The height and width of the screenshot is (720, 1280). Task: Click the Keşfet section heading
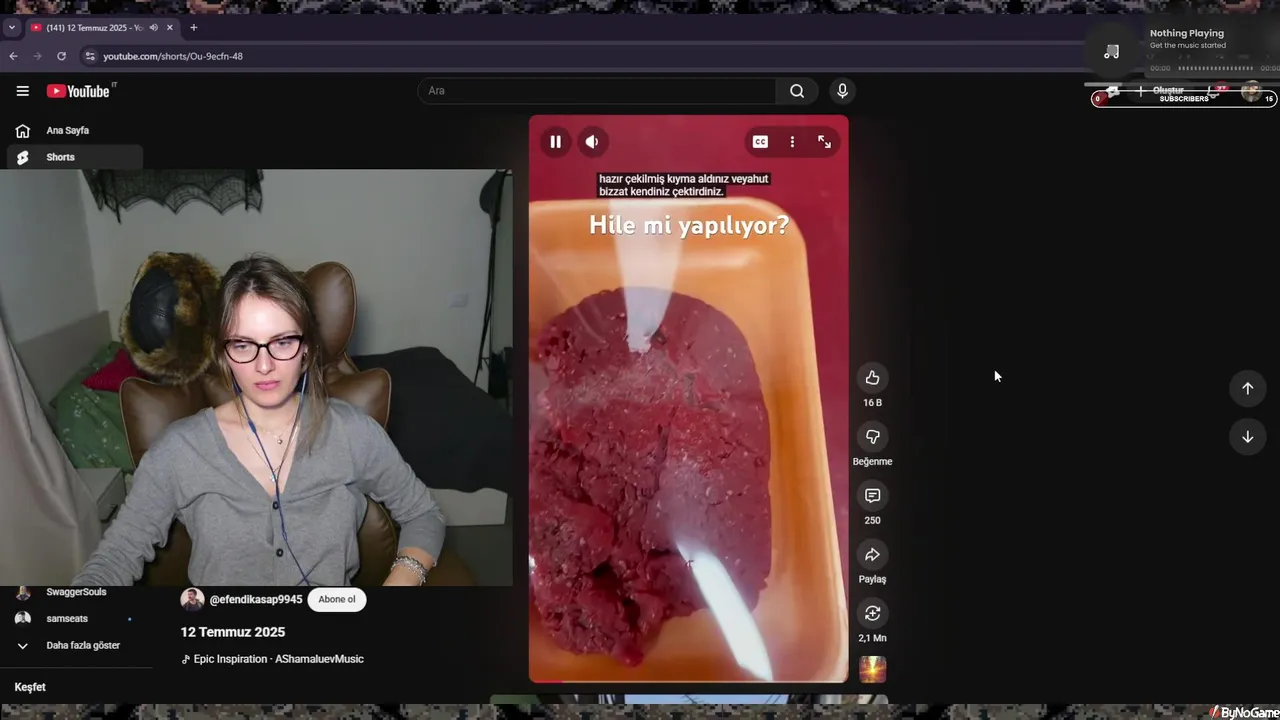[30, 687]
